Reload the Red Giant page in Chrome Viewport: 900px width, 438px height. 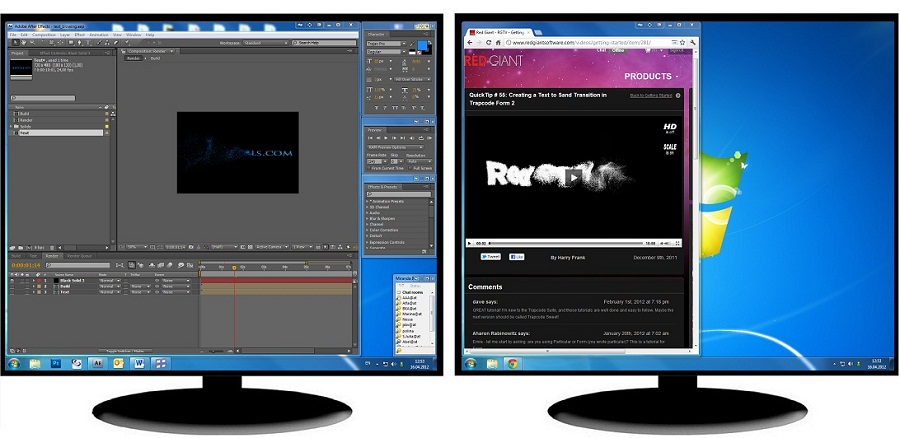click(488, 42)
